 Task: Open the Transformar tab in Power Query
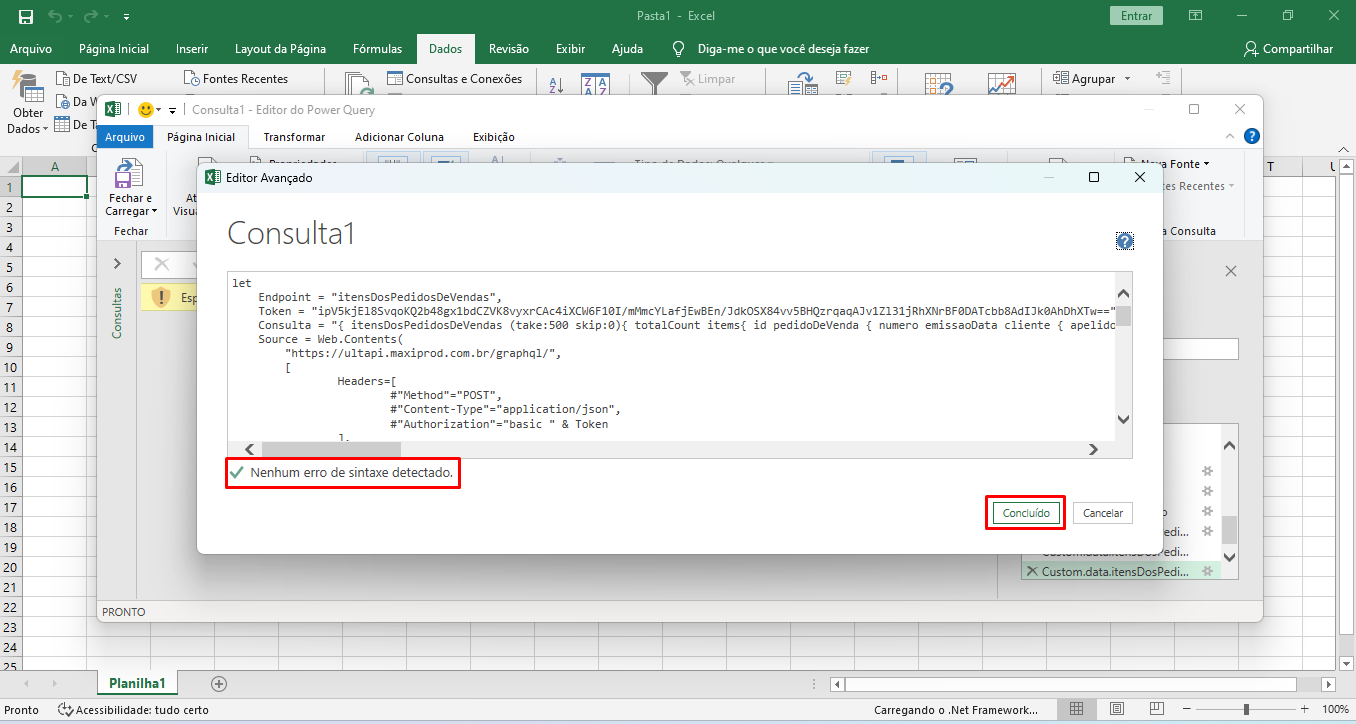click(x=294, y=137)
